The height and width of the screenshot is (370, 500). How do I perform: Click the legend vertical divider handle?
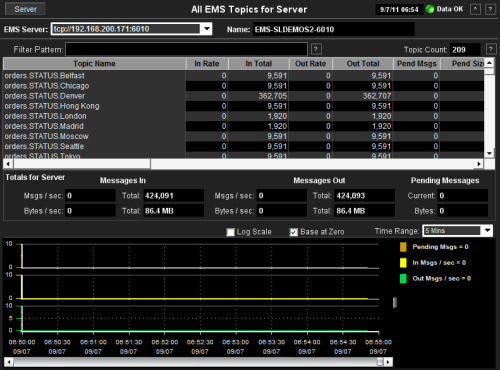point(395,302)
